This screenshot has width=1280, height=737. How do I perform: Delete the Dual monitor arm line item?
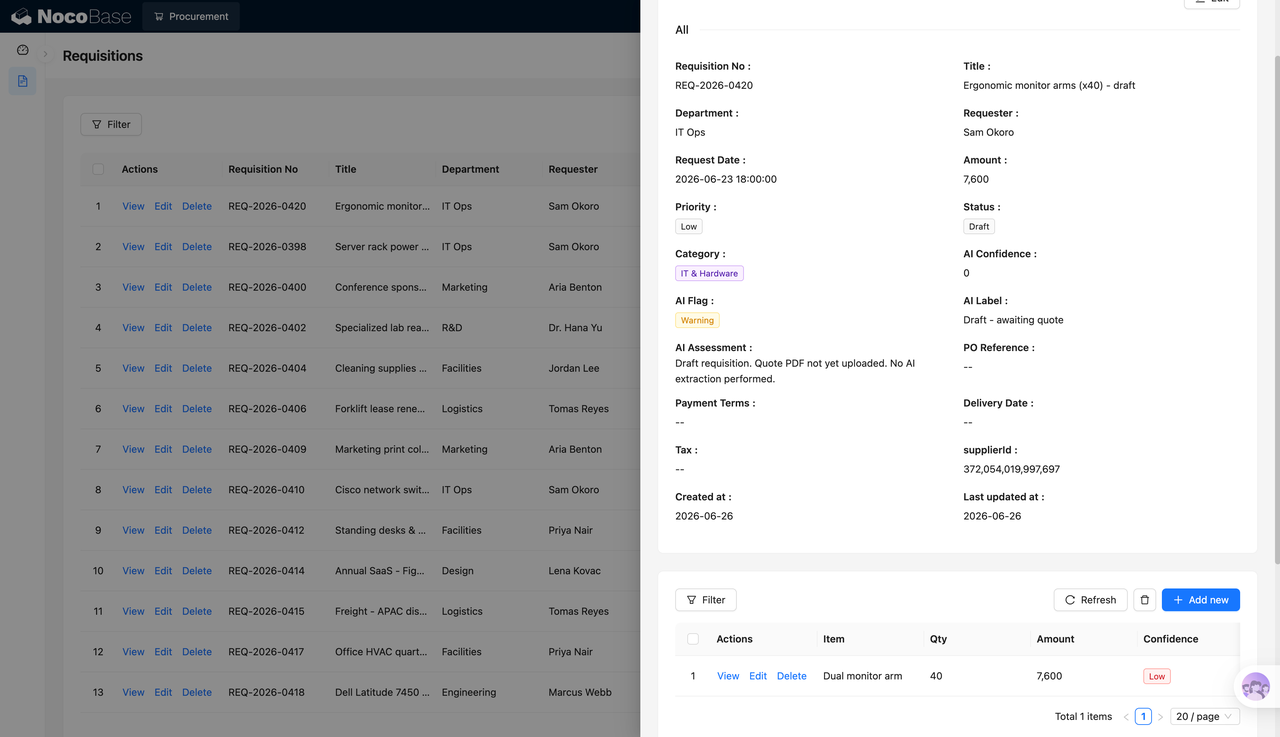[x=792, y=676]
